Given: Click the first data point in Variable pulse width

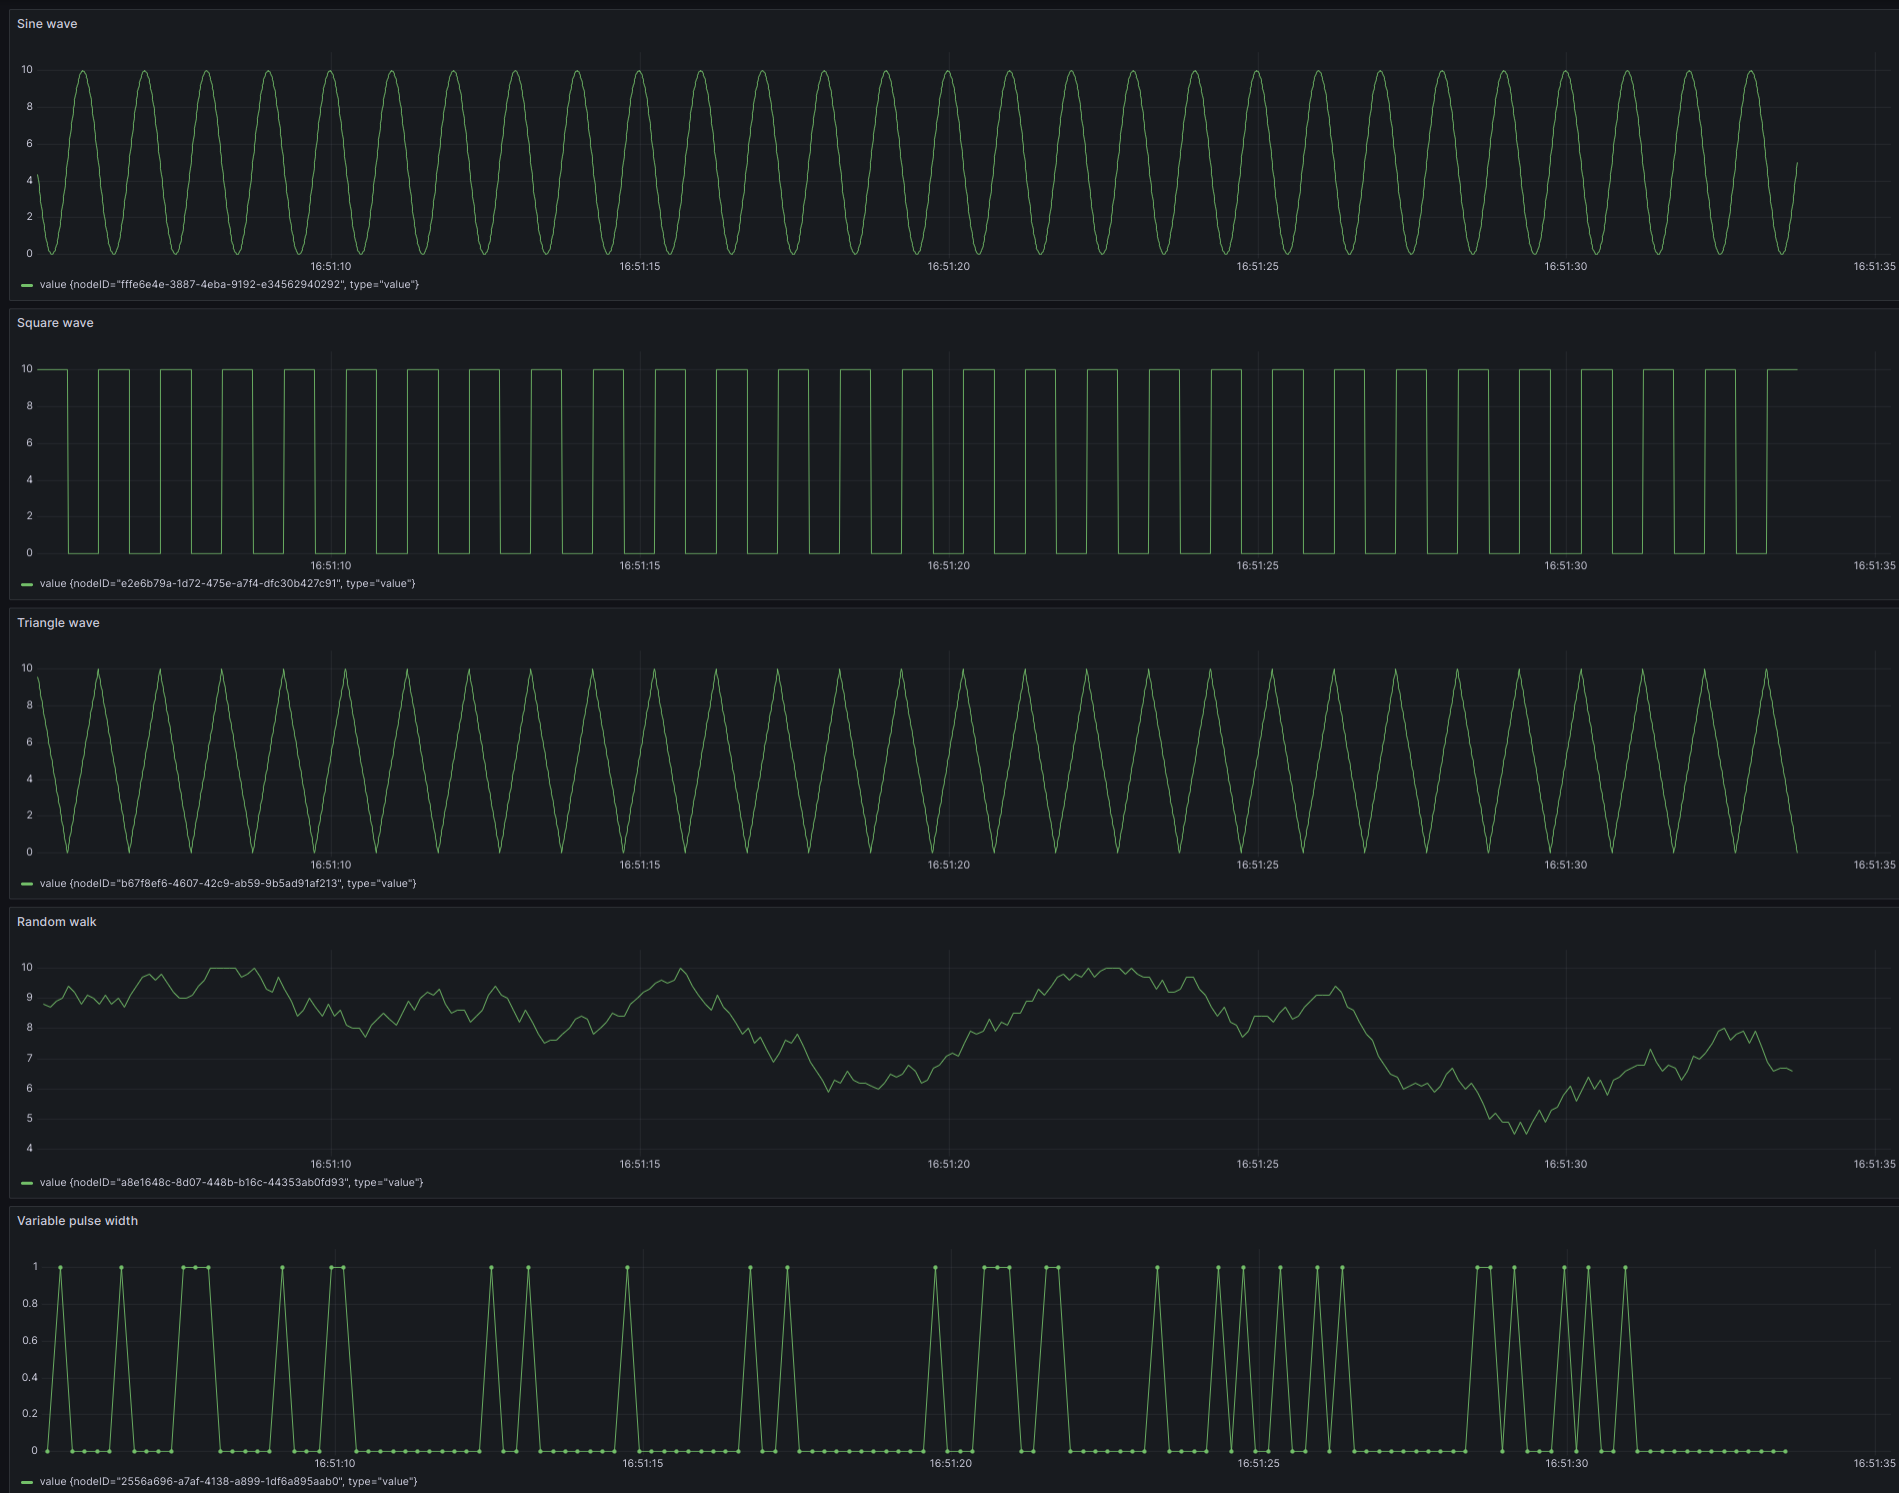Looking at the screenshot, I should point(47,1451).
